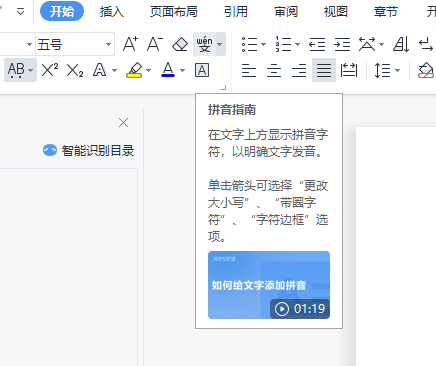This screenshot has height=366, width=436.
Task: Expand text effects dropdown arrow
Action: [x=114, y=70]
